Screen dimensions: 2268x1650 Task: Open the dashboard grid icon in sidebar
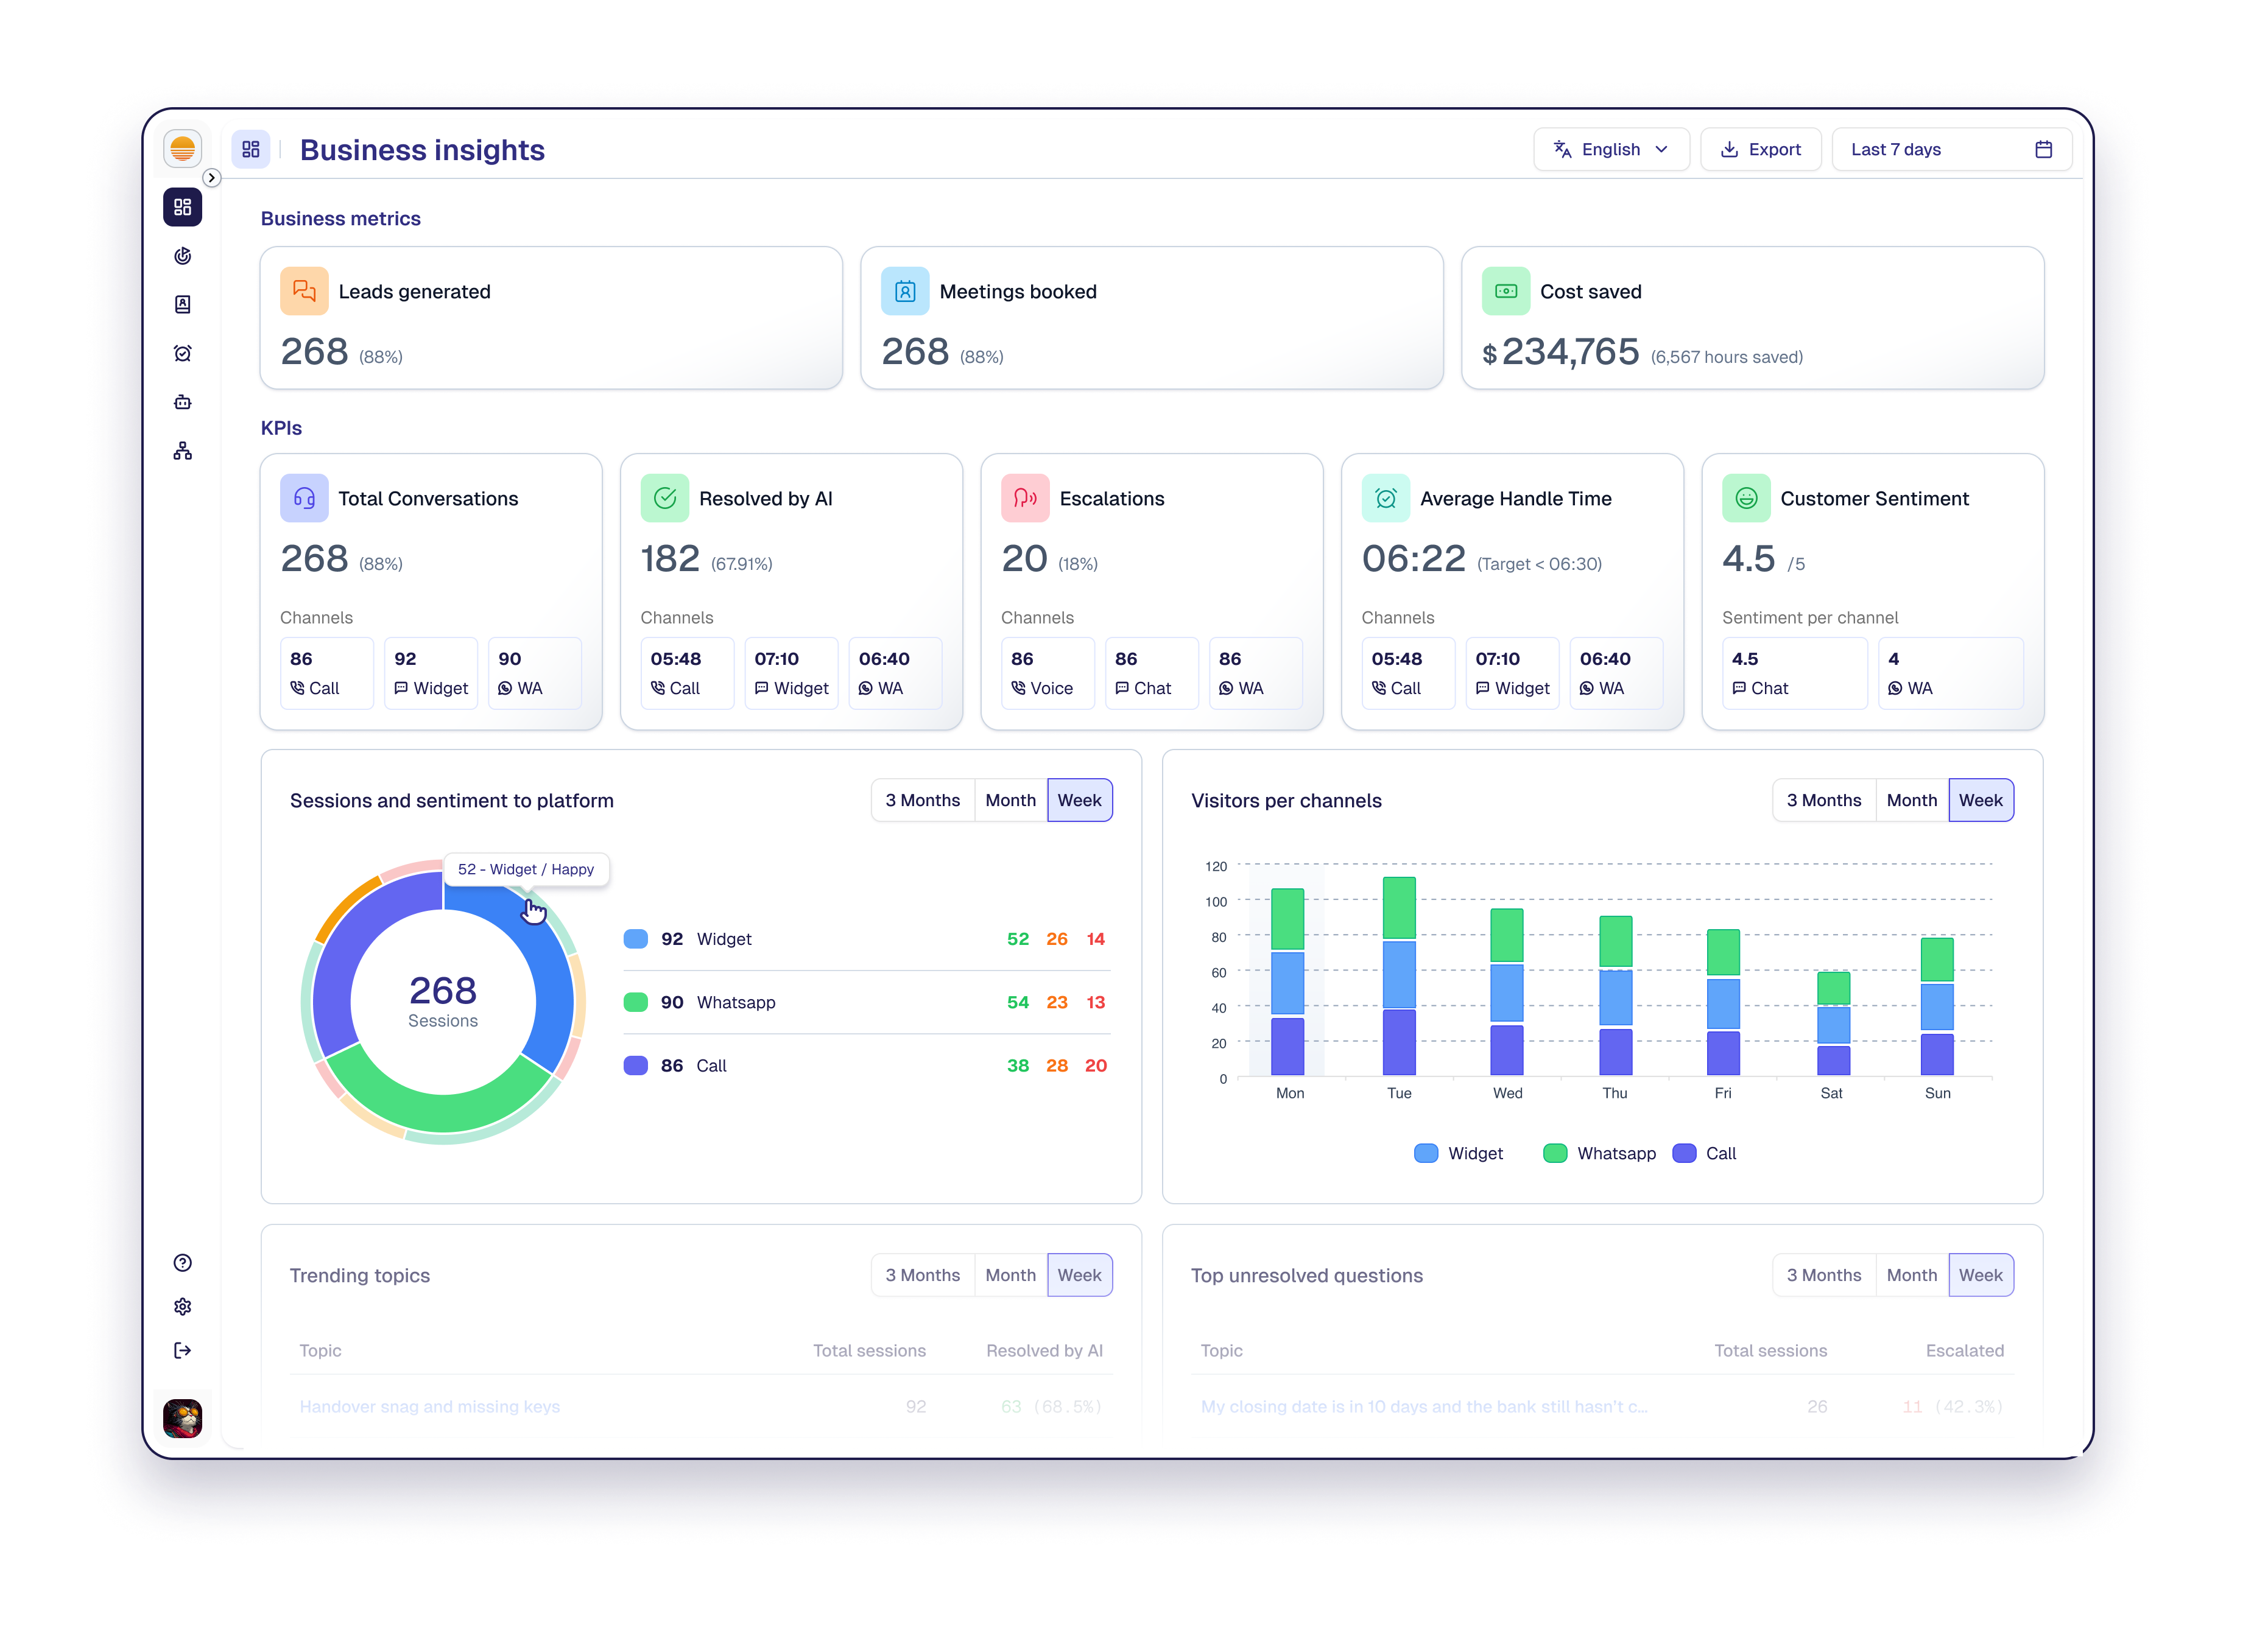[182, 207]
